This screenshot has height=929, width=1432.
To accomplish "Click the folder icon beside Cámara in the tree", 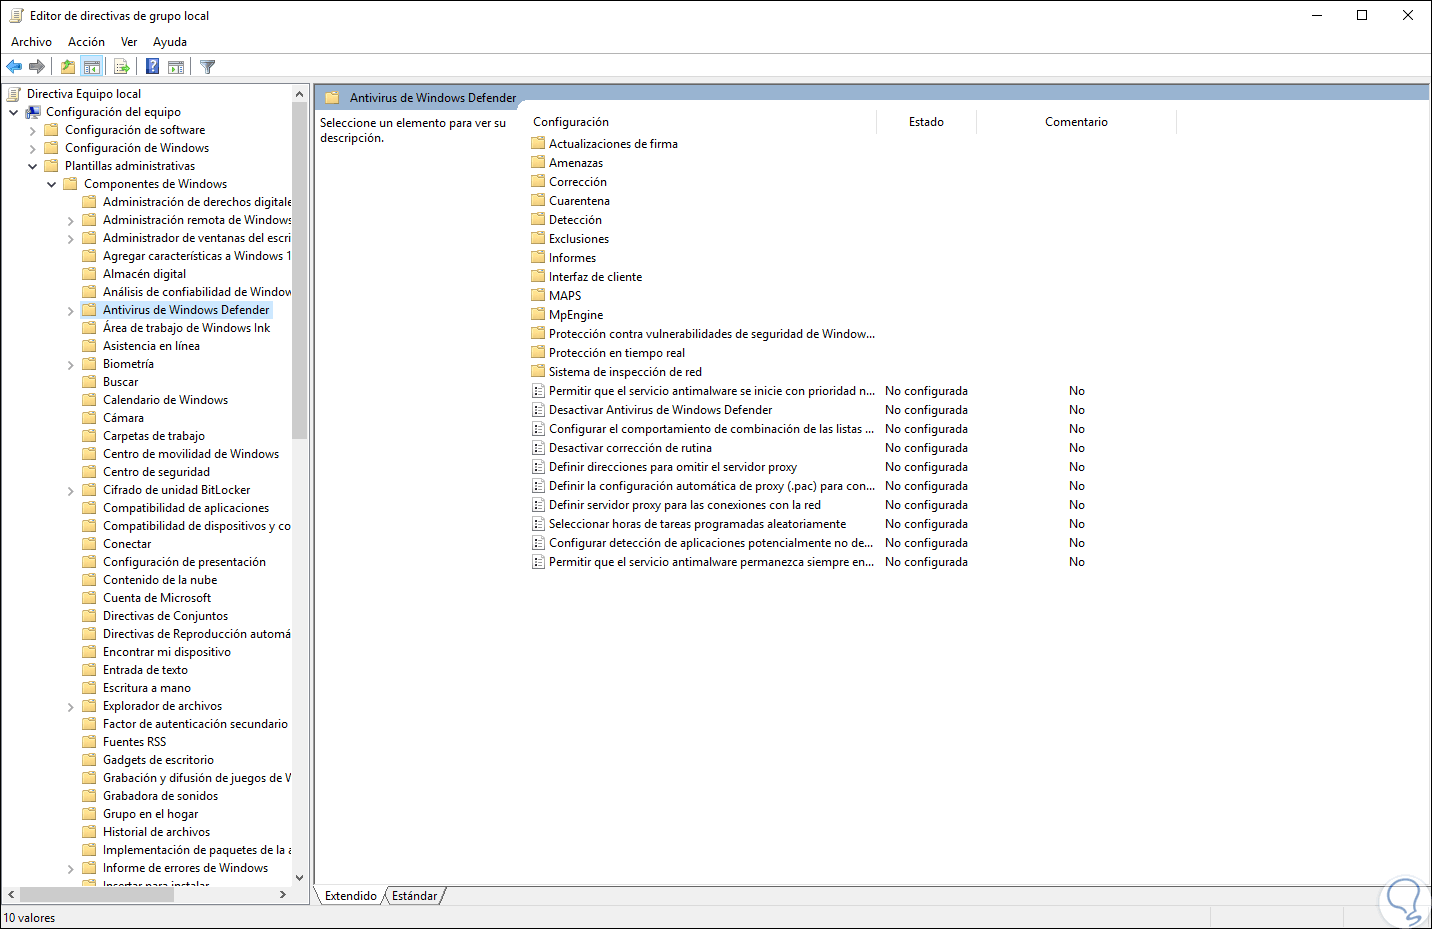I will pyautogui.click(x=89, y=418).
